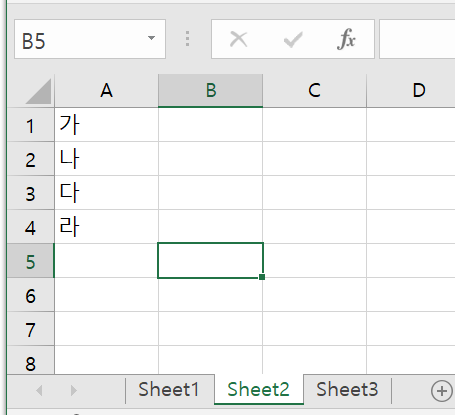Select row 8 header
Image resolution: width=455 pixels, height=415 pixels.
pyautogui.click(x=30, y=360)
